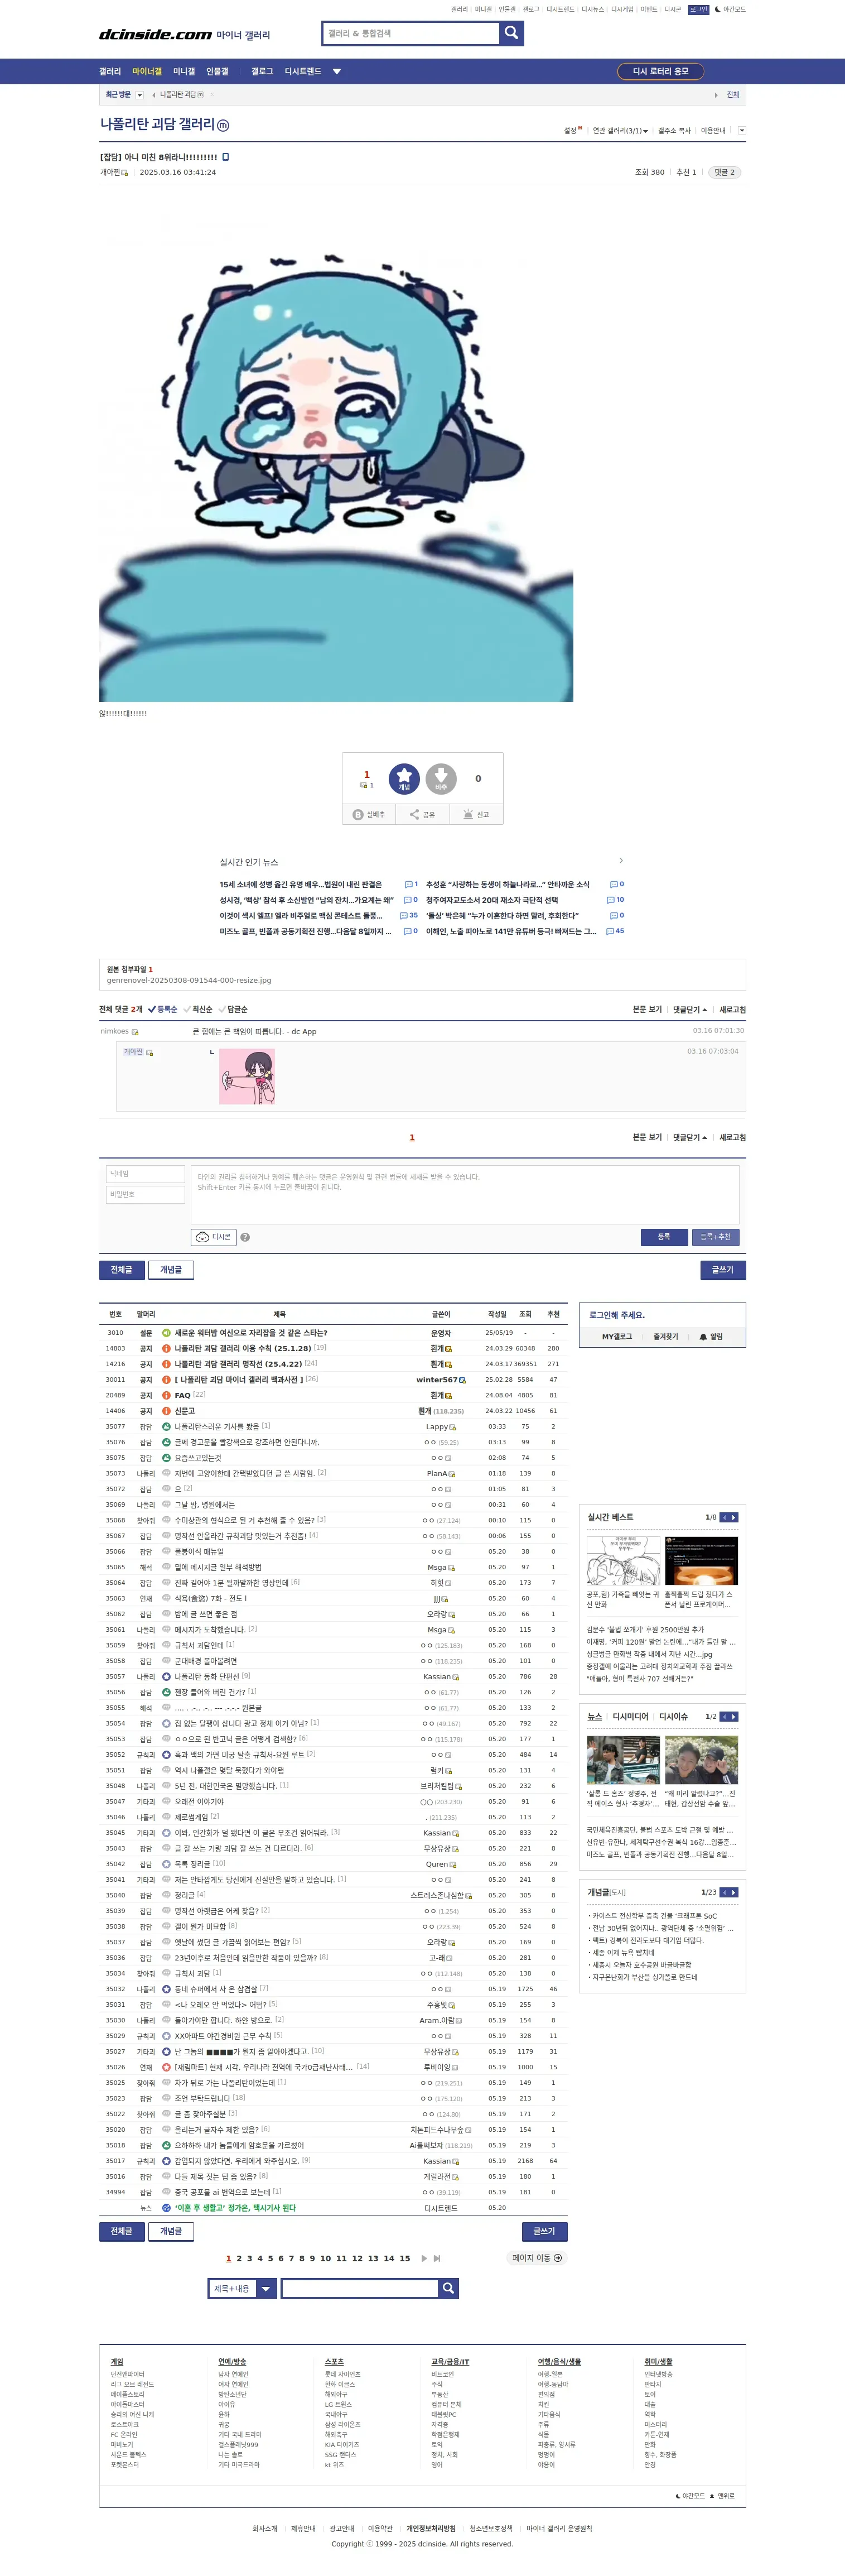The height and width of the screenshot is (2576, 845).
Task: Click the search magnifier icon in header
Action: pyautogui.click(x=511, y=33)
